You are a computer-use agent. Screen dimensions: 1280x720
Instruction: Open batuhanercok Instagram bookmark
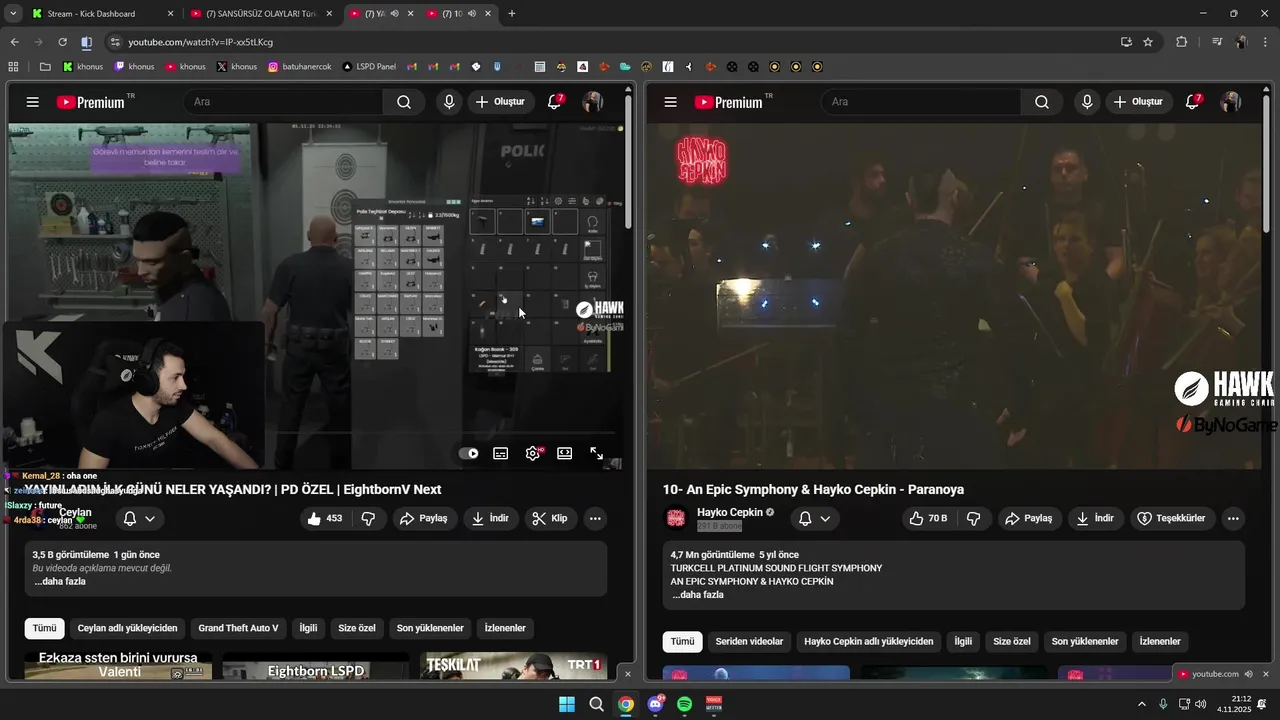[x=299, y=67]
